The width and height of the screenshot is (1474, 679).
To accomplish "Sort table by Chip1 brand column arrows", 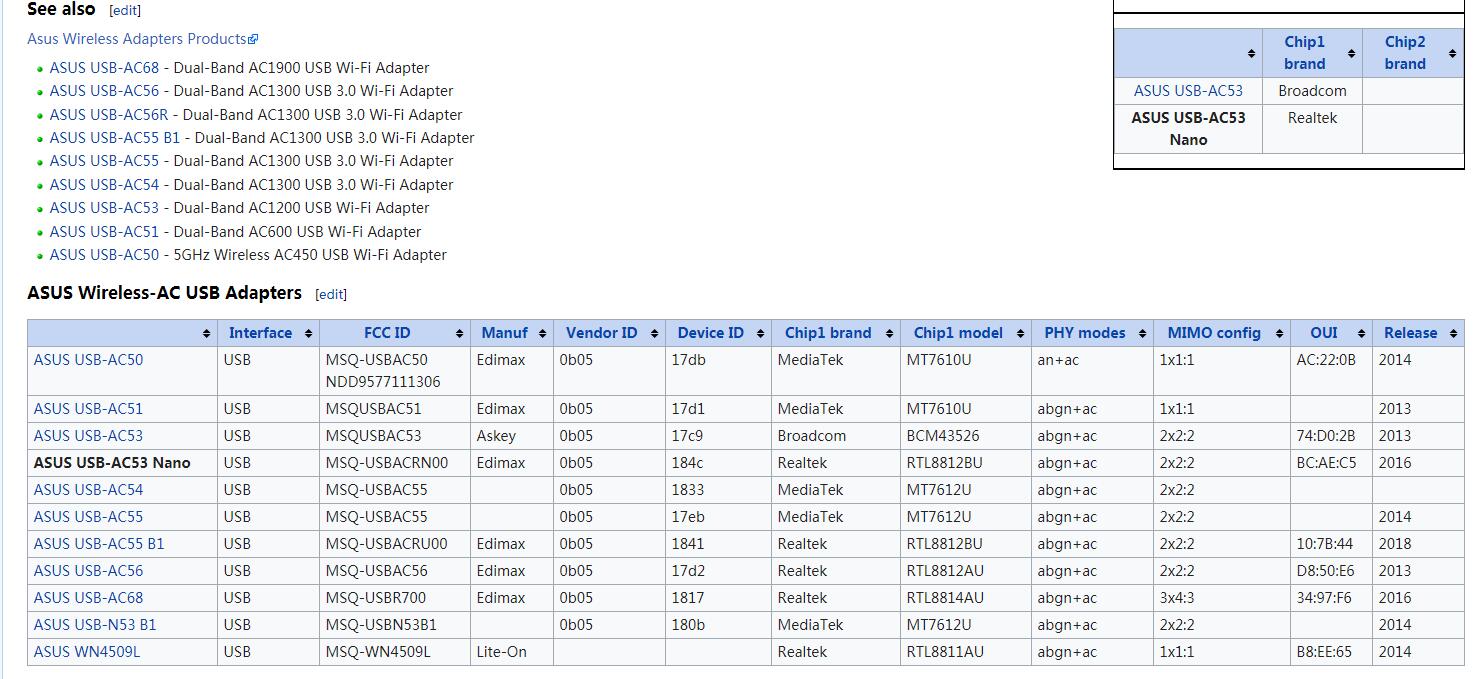I will pyautogui.click(x=890, y=333).
